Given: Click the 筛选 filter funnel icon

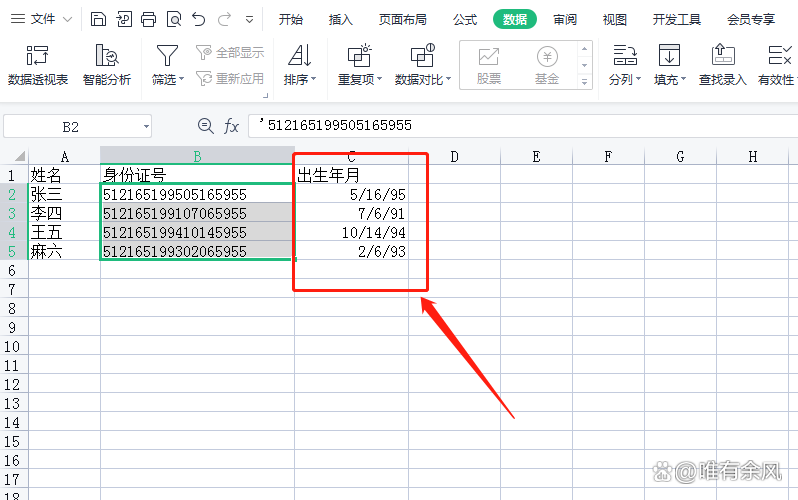Looking at the screenshot, I should point(167,56).
